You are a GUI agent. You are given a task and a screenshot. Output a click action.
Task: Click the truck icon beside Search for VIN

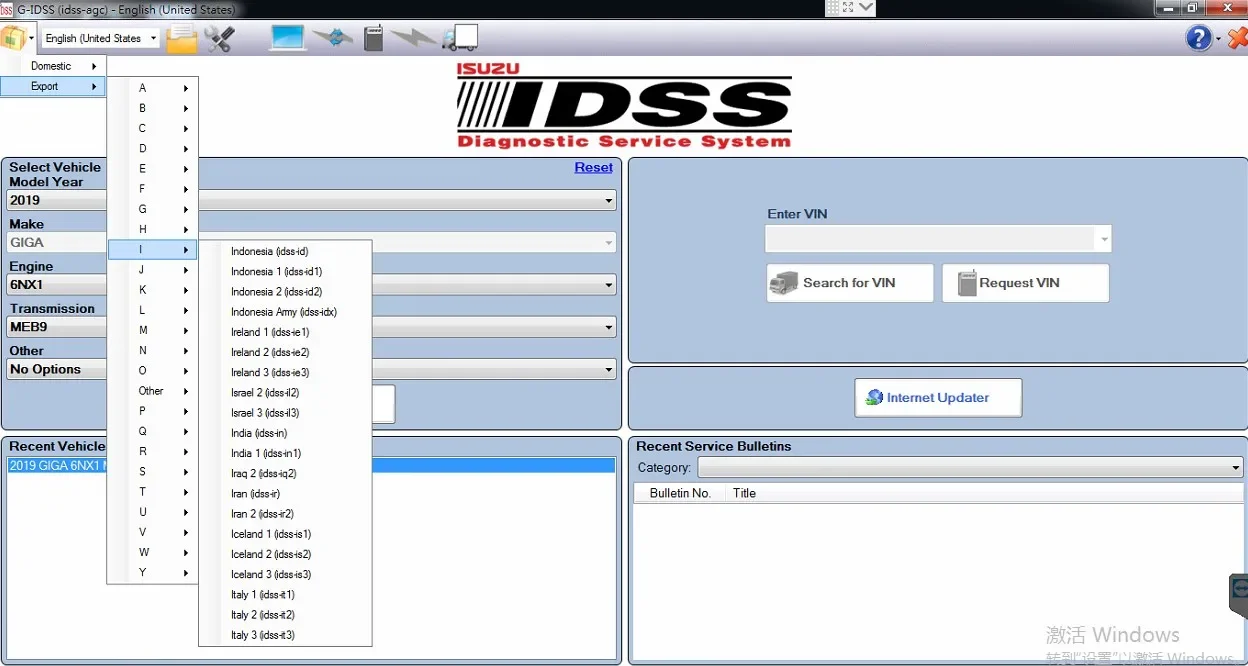tap(784, 283)
